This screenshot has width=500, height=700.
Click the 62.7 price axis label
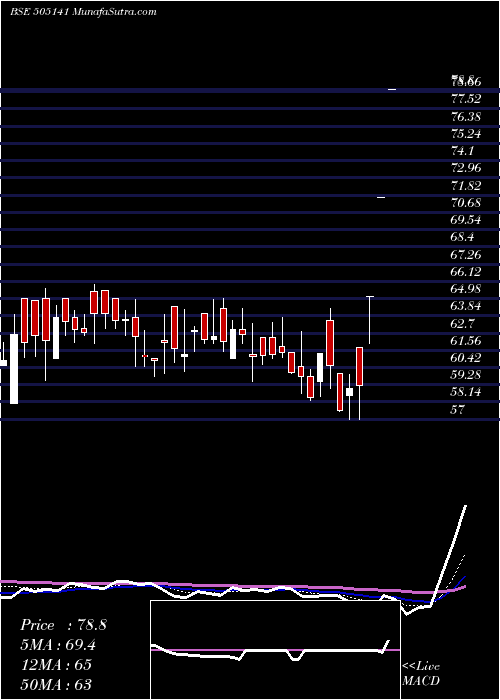click(463, 323)
